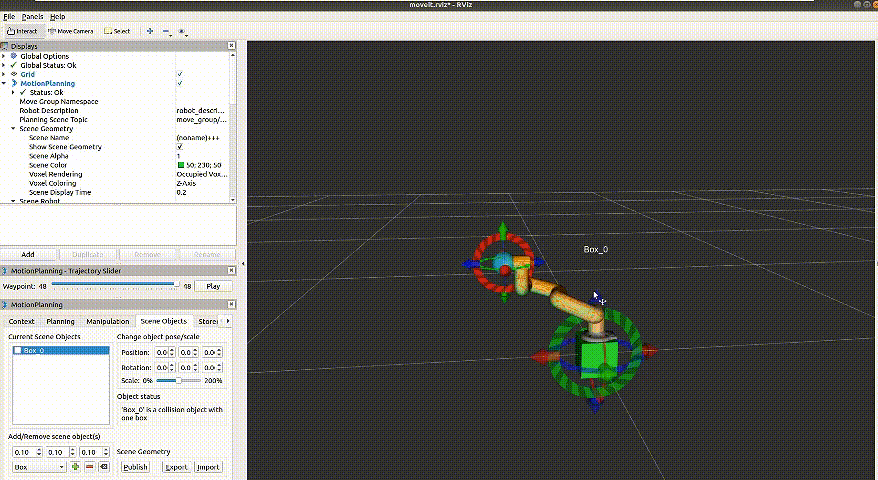
Task: Click the first Rotation input field
Action: point(165,367)
